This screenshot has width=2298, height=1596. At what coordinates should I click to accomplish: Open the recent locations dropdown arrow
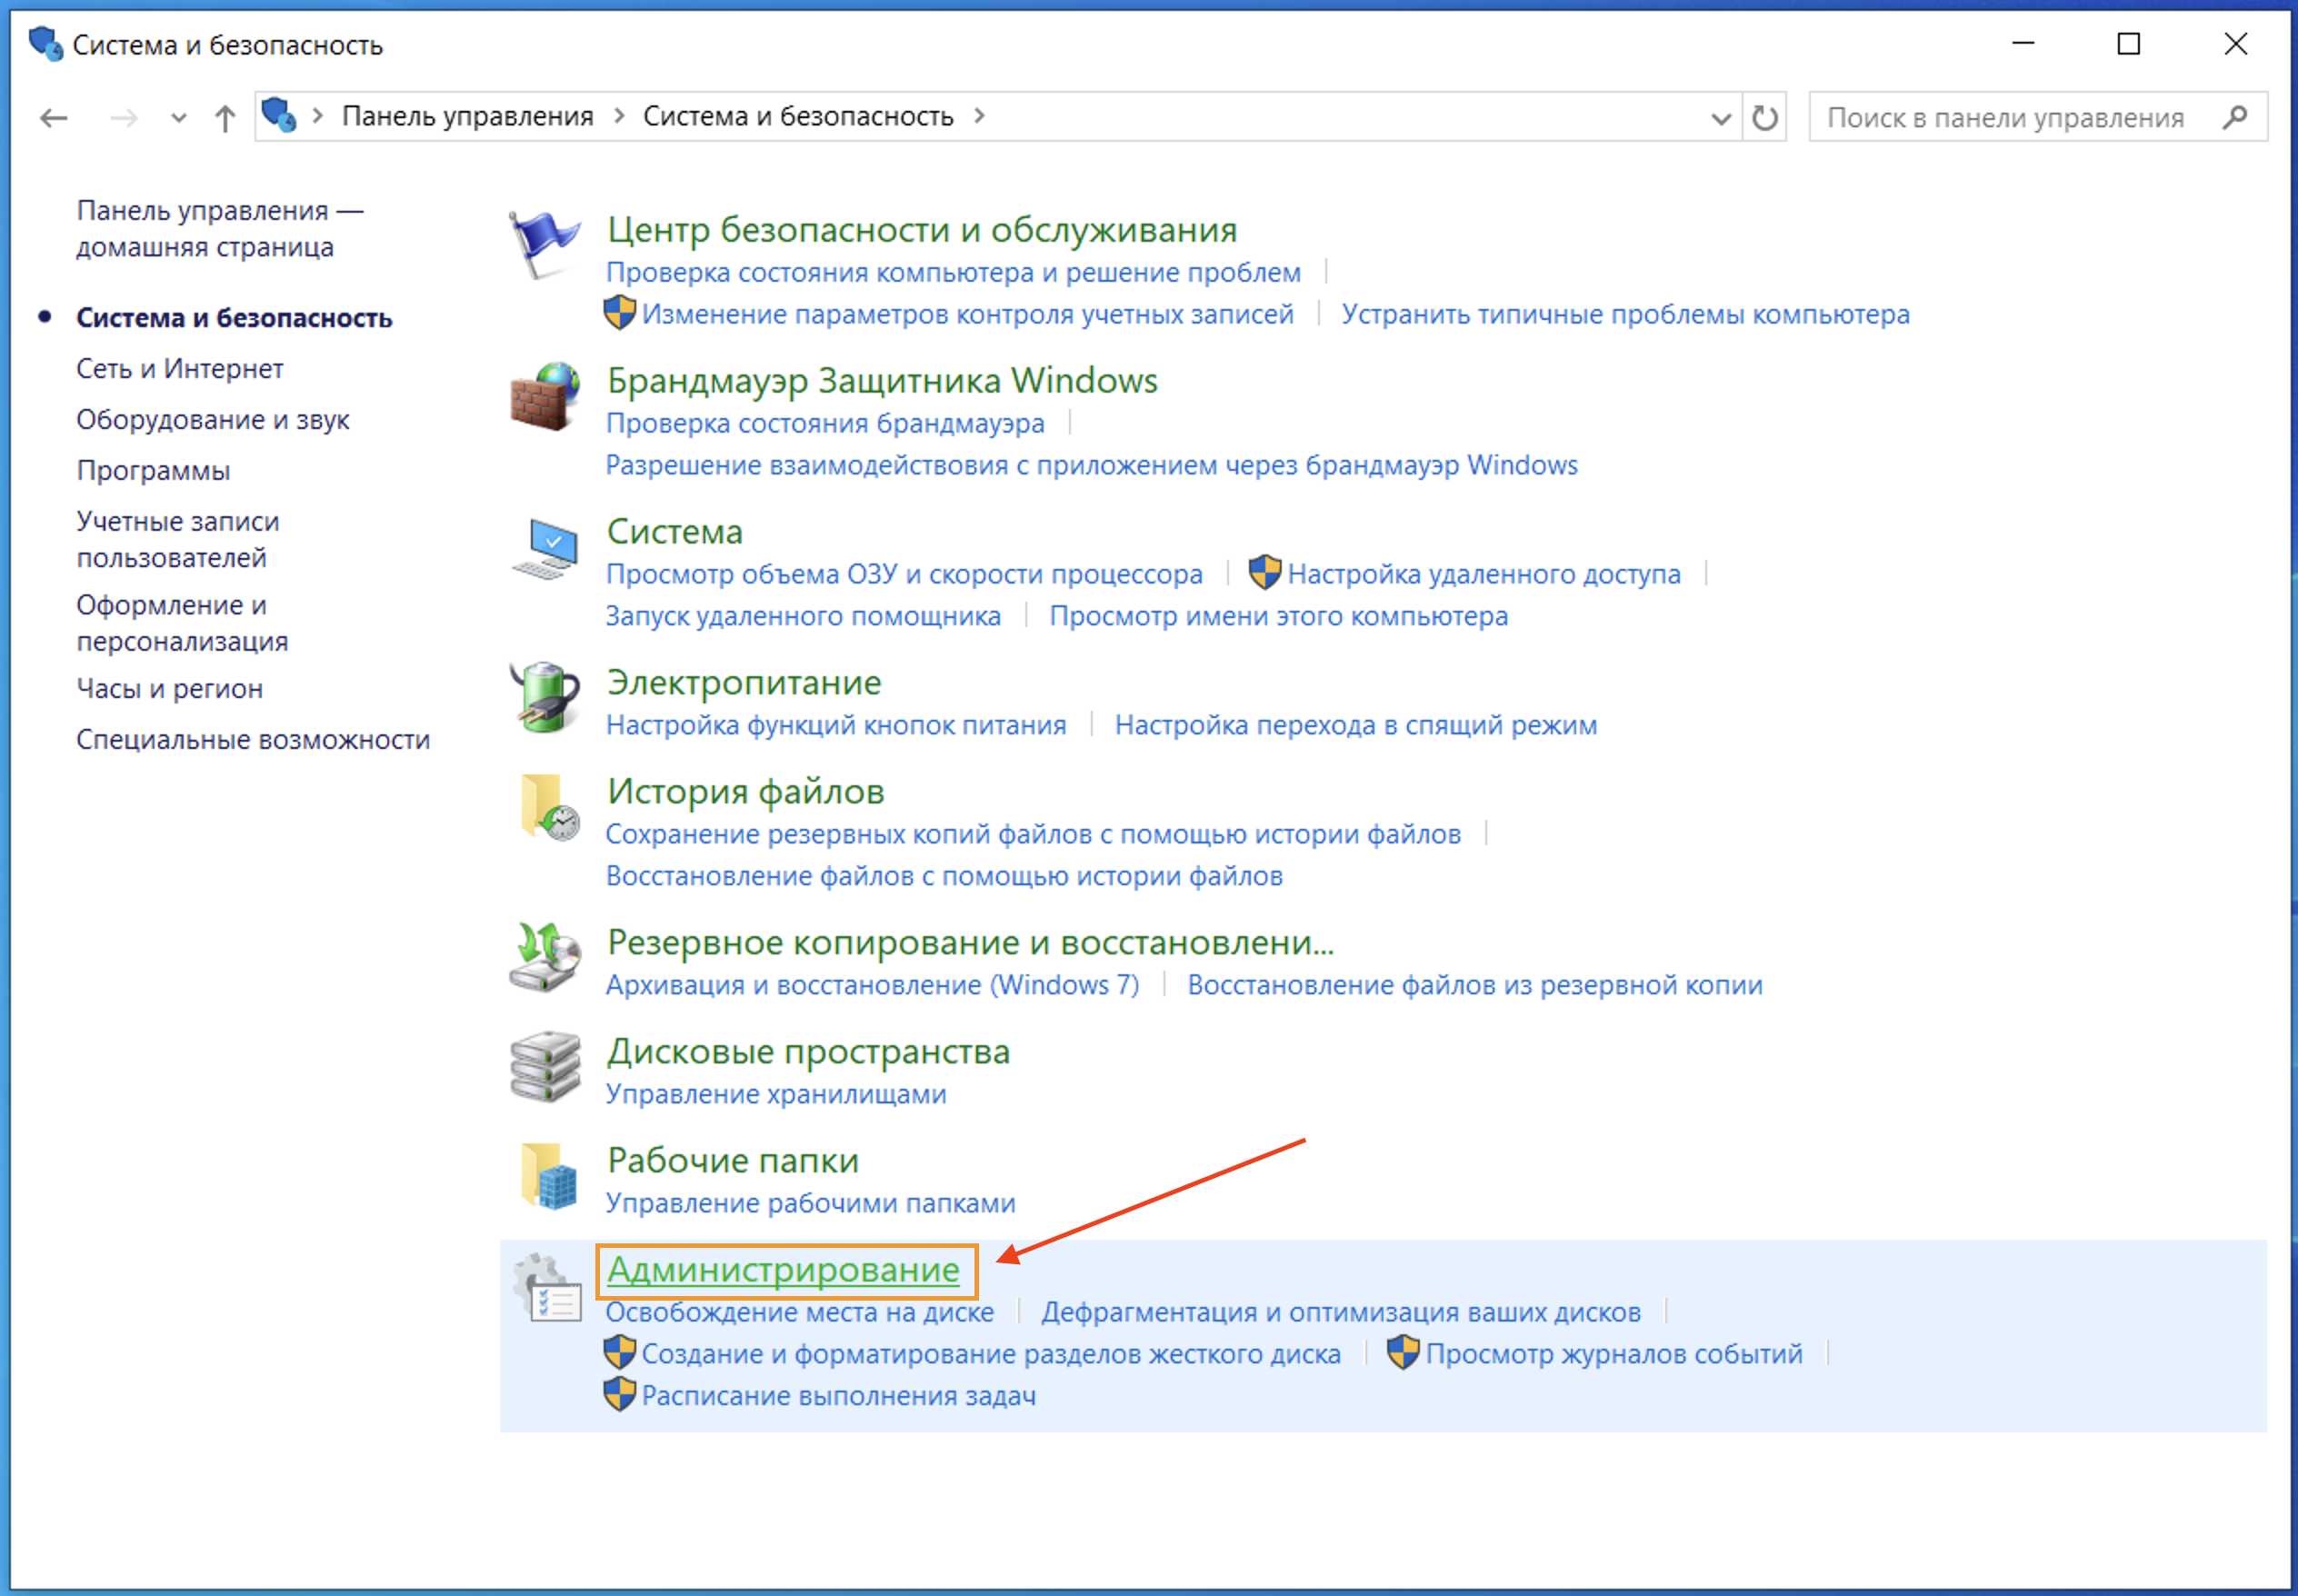click(x=179, y=118)
